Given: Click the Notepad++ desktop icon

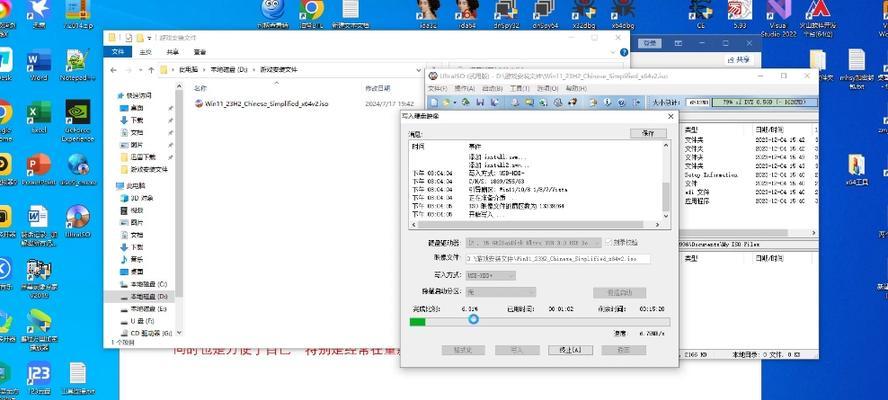Looking at the screenshot, I should point(78,65).
